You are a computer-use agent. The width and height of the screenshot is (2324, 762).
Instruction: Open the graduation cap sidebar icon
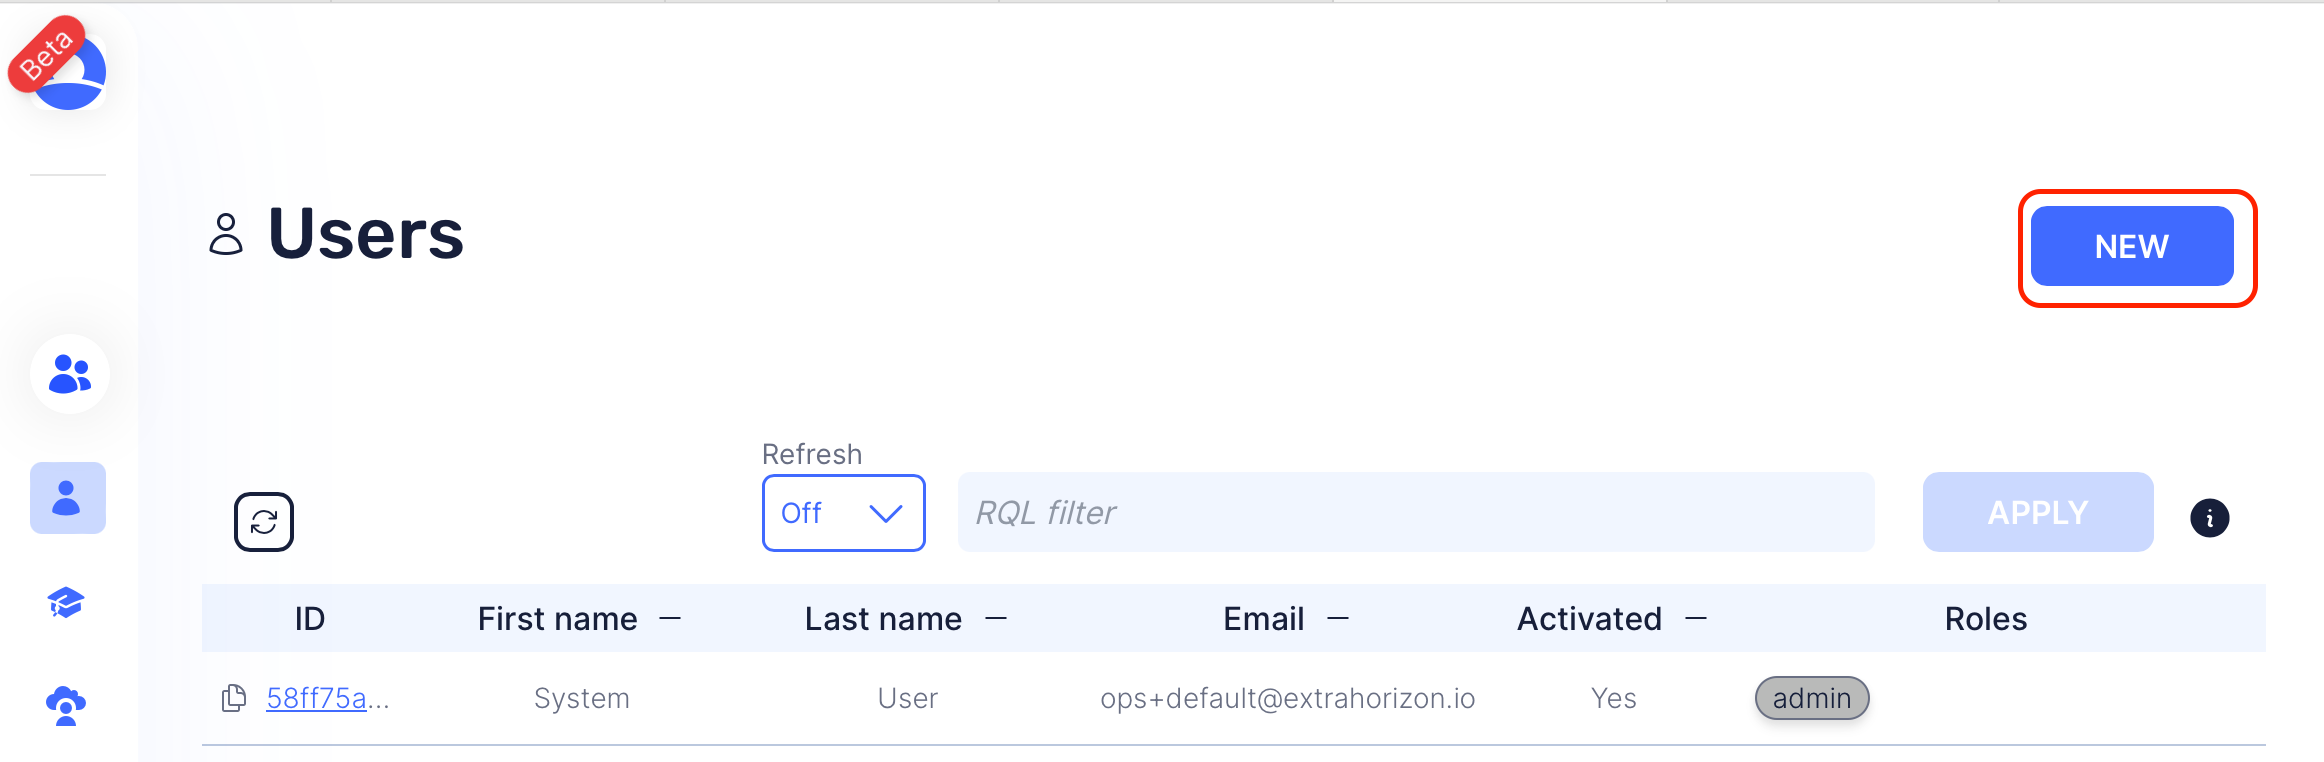(66, 603)
